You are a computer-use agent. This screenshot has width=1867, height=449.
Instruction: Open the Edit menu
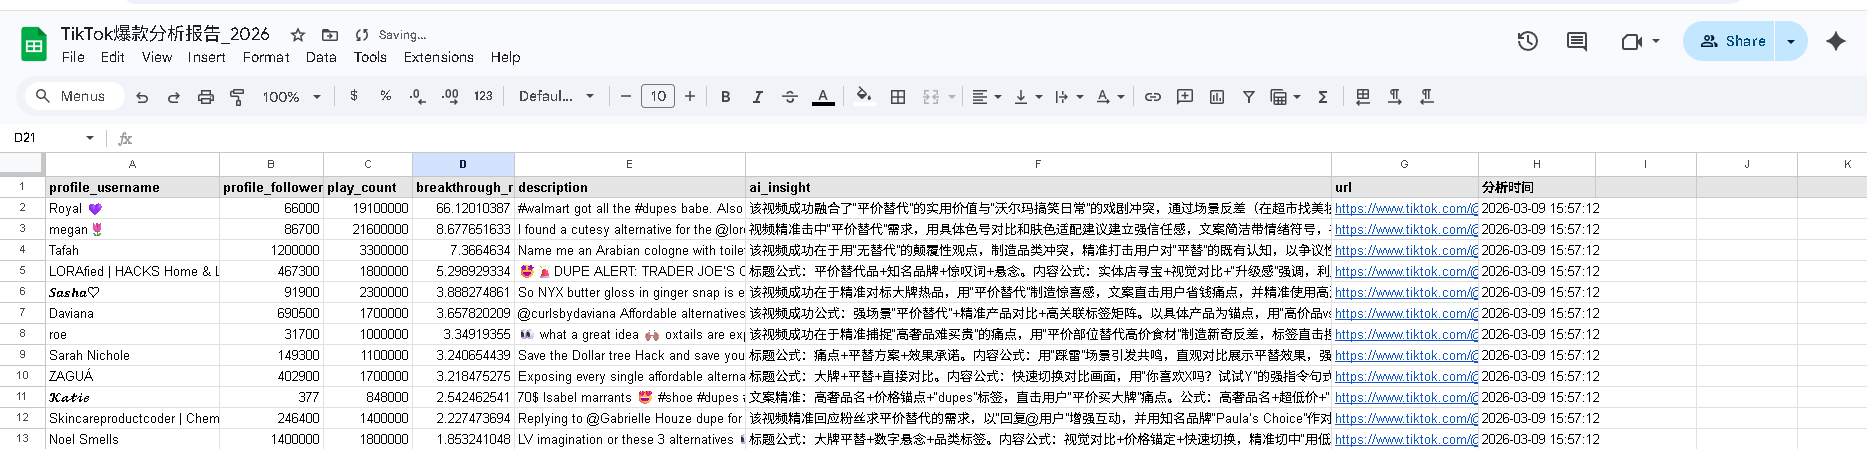click(x=113, y=57)
